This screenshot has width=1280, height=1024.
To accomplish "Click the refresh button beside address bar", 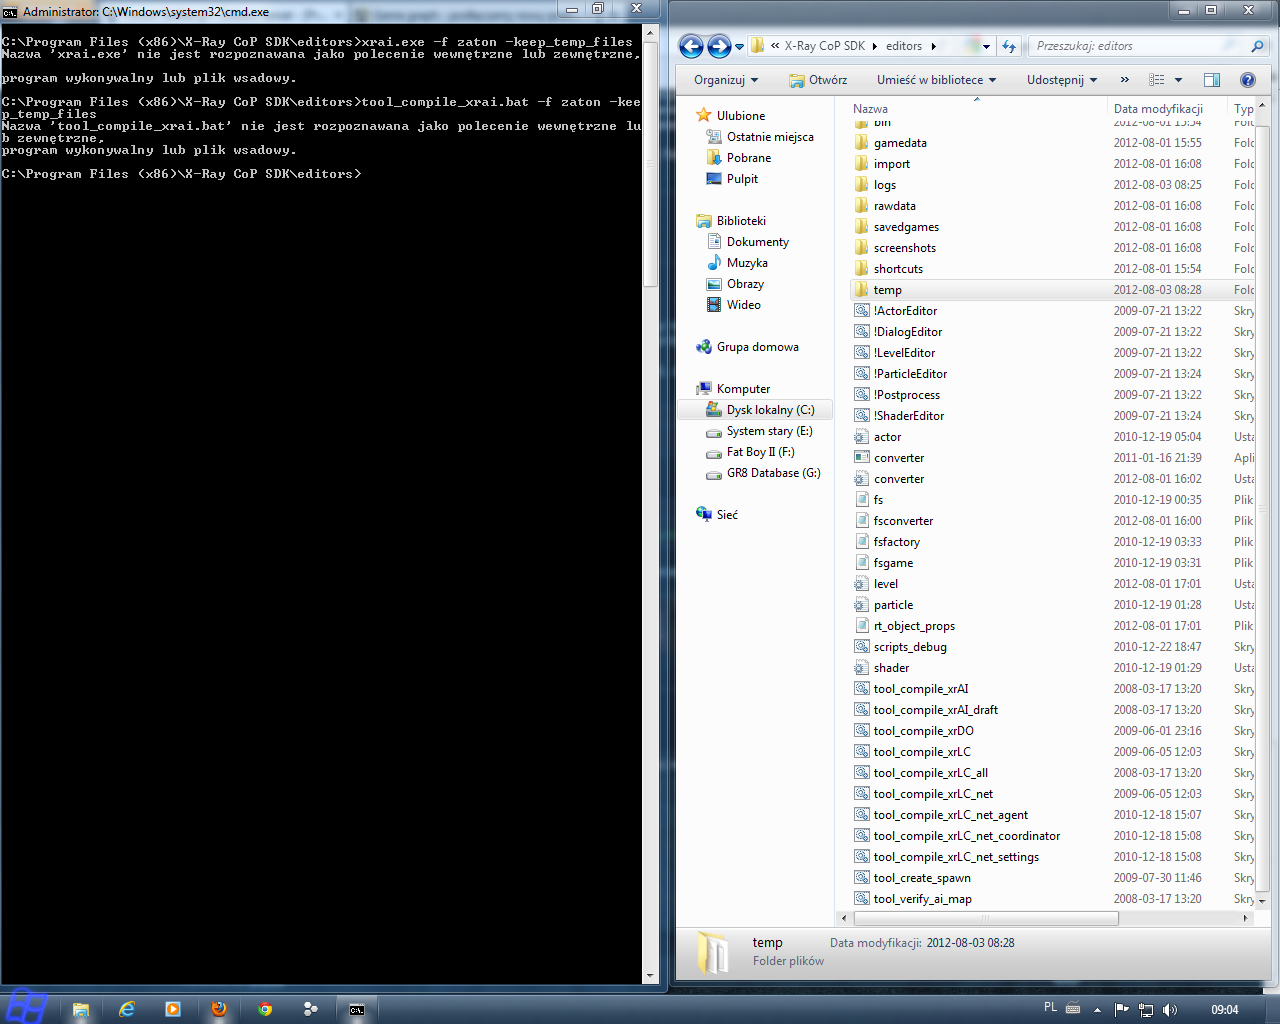I will coord(1009,46).
